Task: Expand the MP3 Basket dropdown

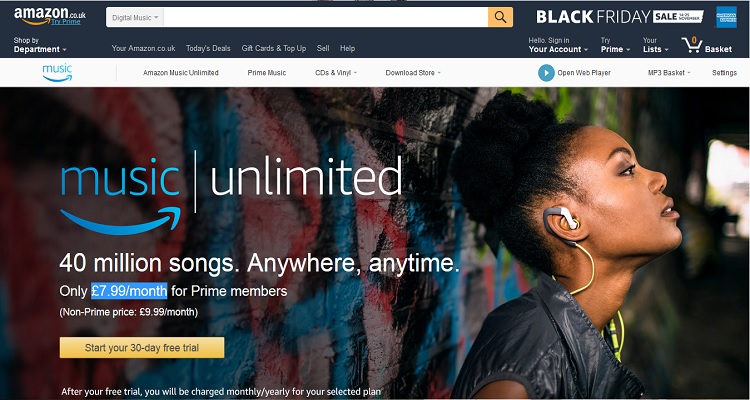Action: pos(669,73)
